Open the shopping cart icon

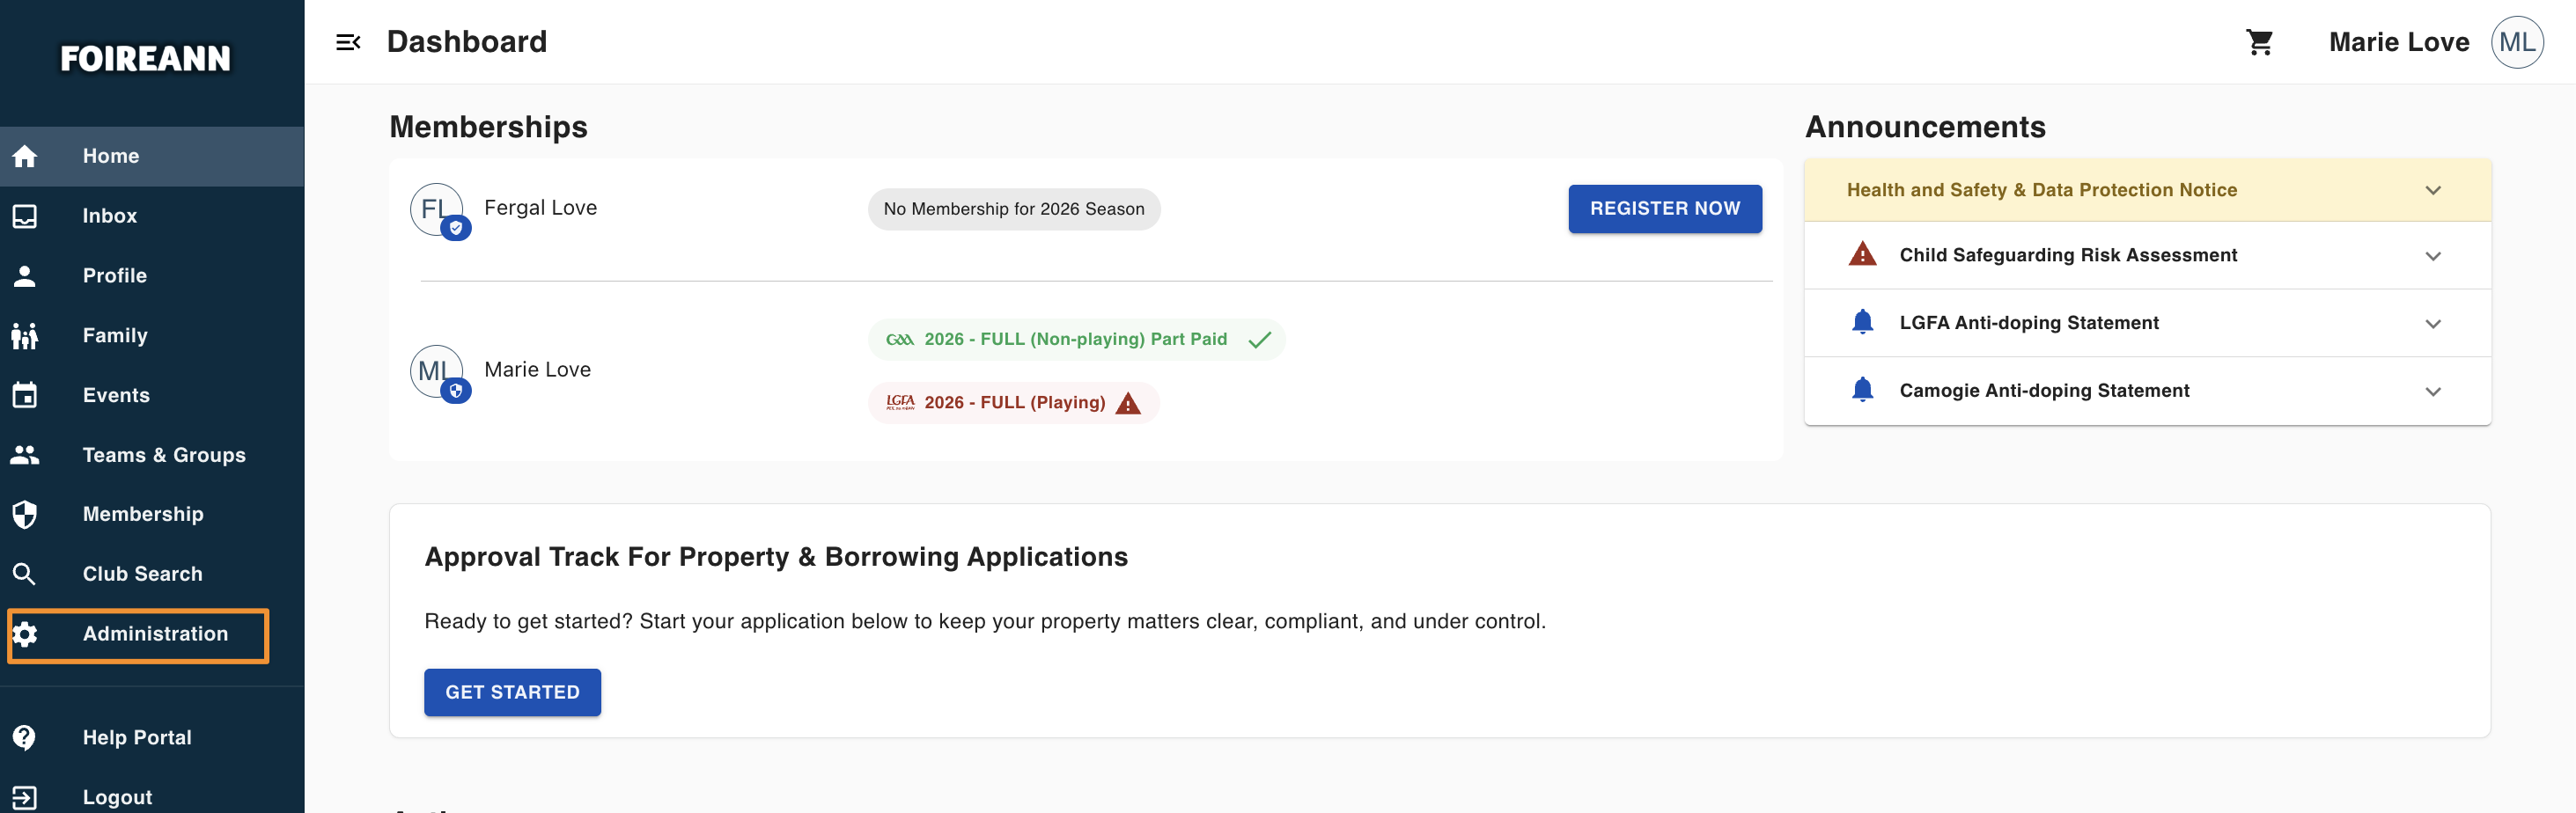pyautogui.click(x=2259, y=42)
